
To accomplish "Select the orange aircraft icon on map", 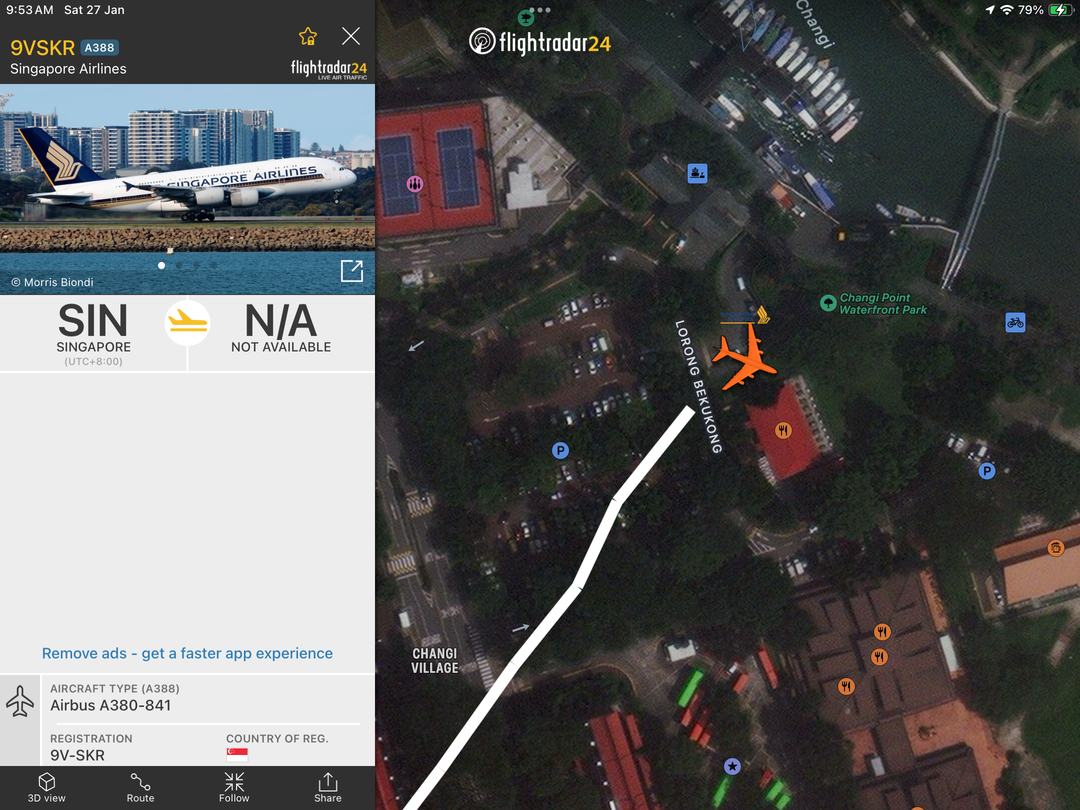I will tap(744, 357).
